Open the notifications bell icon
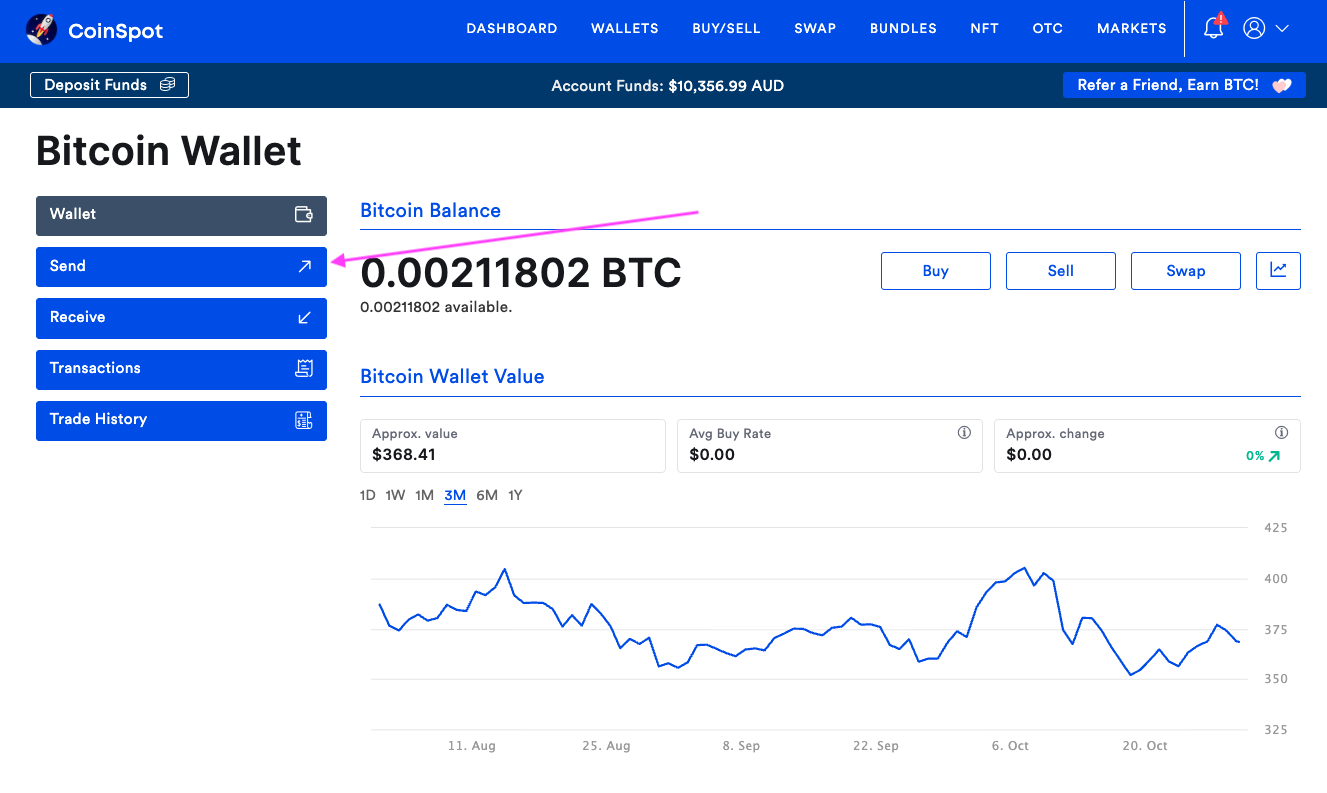The width and height of the screenshot is (1327, 793). point(1214,27)
